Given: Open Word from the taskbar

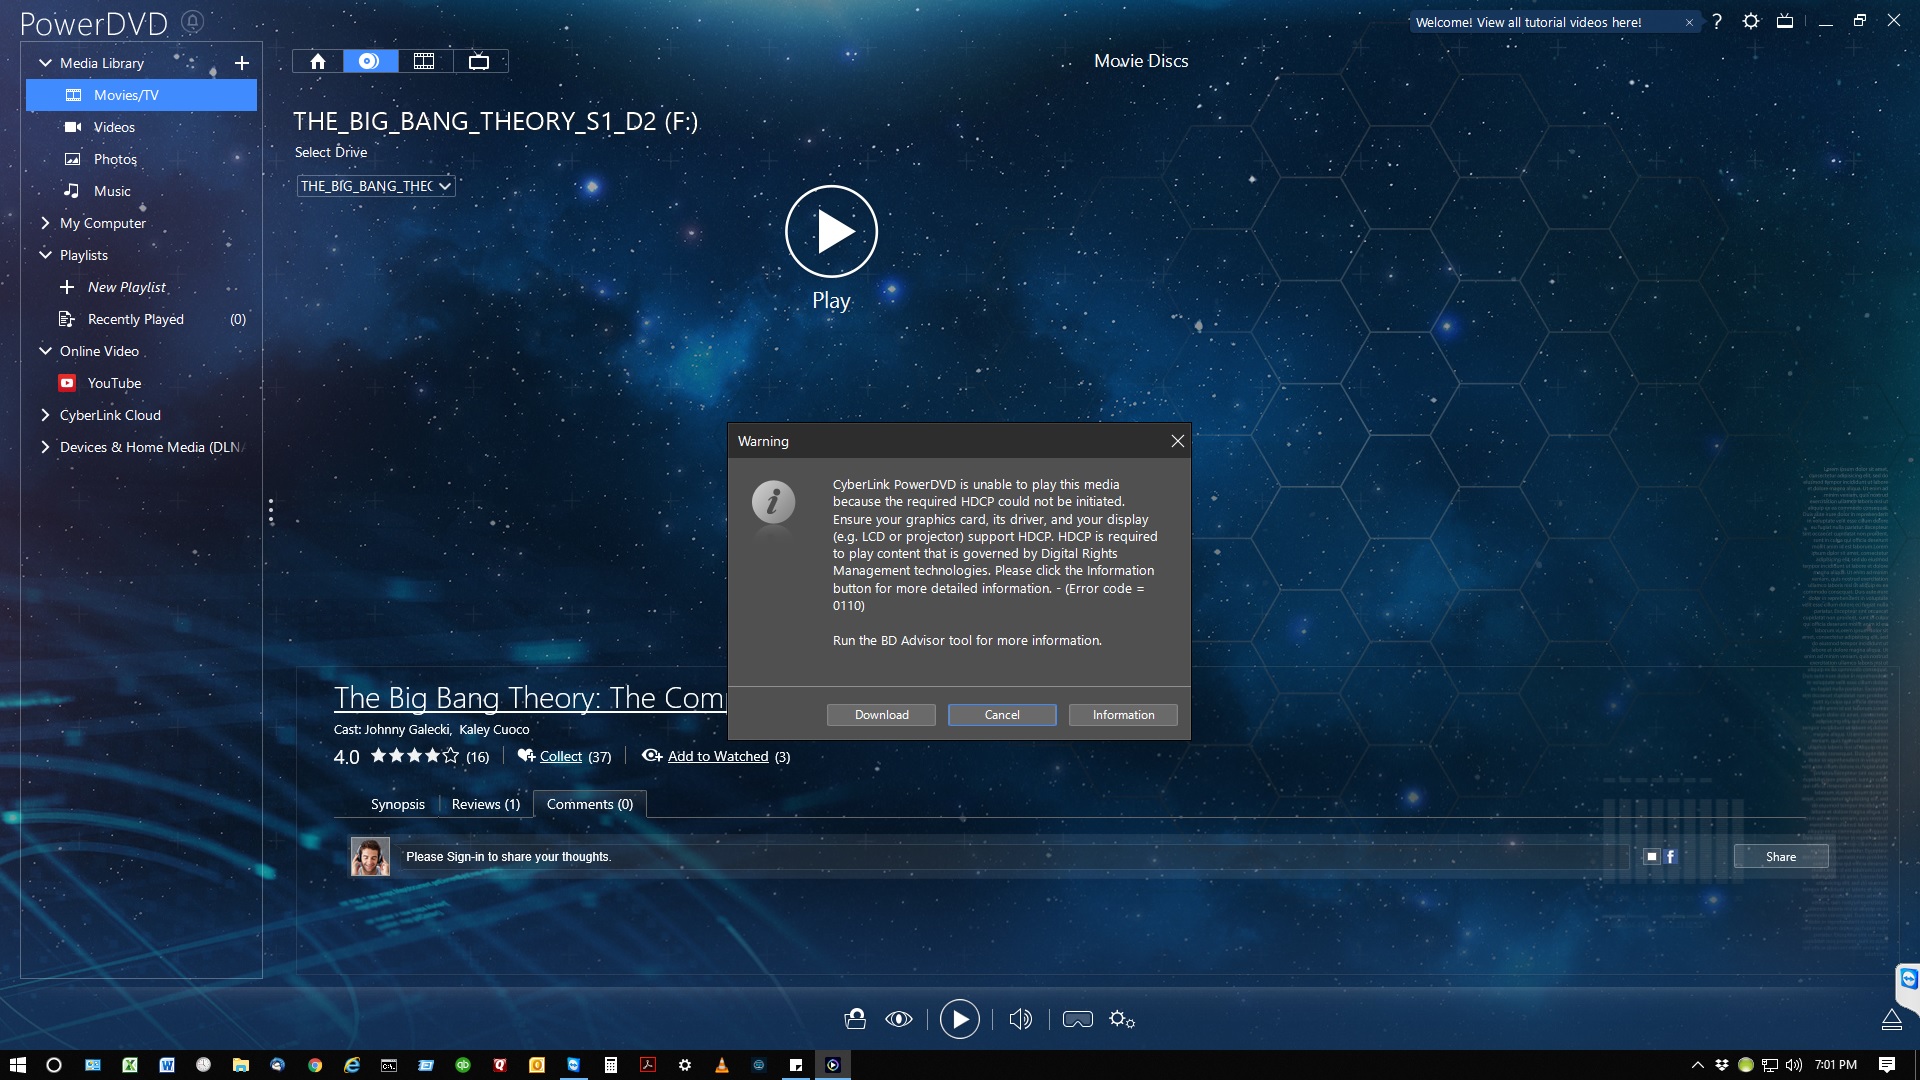Looking at the screenshot, I should 167,1065.
